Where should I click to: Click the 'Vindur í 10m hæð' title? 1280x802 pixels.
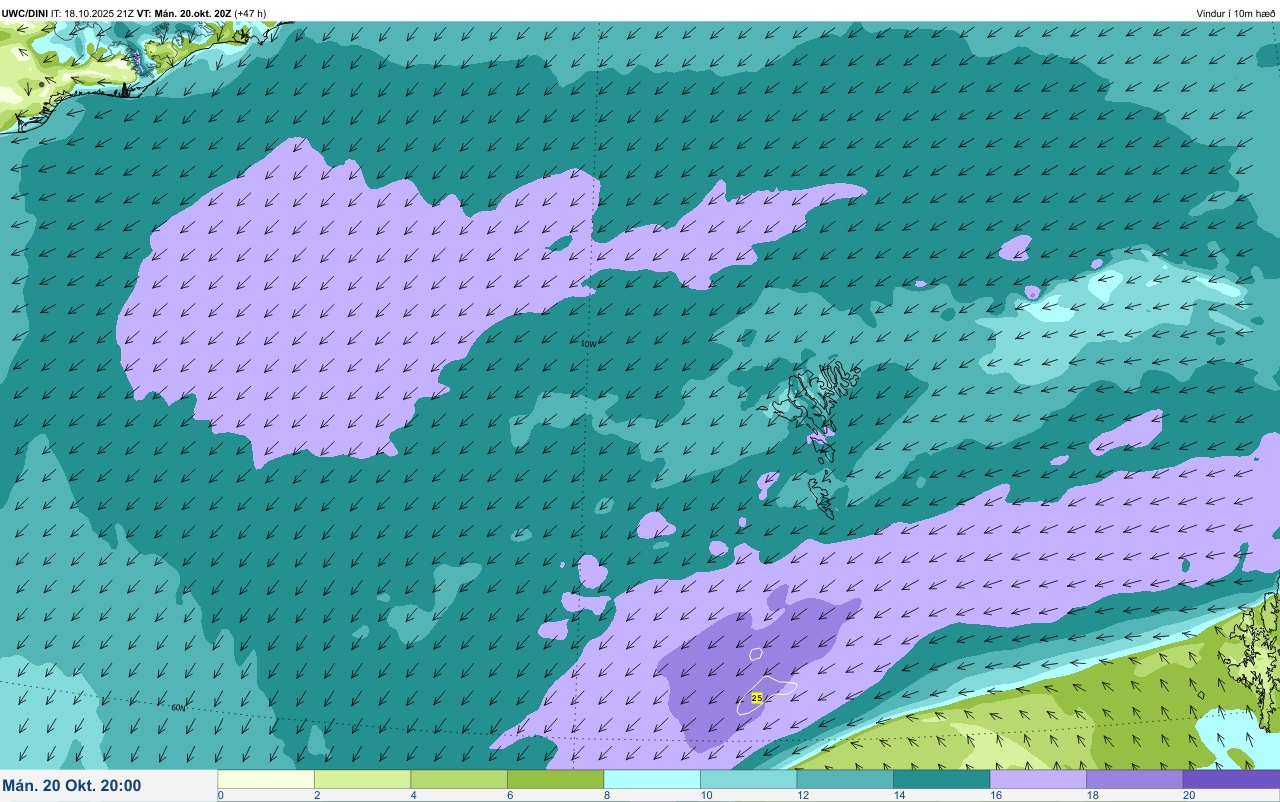pyautogui.click(x=1236, y=13)
